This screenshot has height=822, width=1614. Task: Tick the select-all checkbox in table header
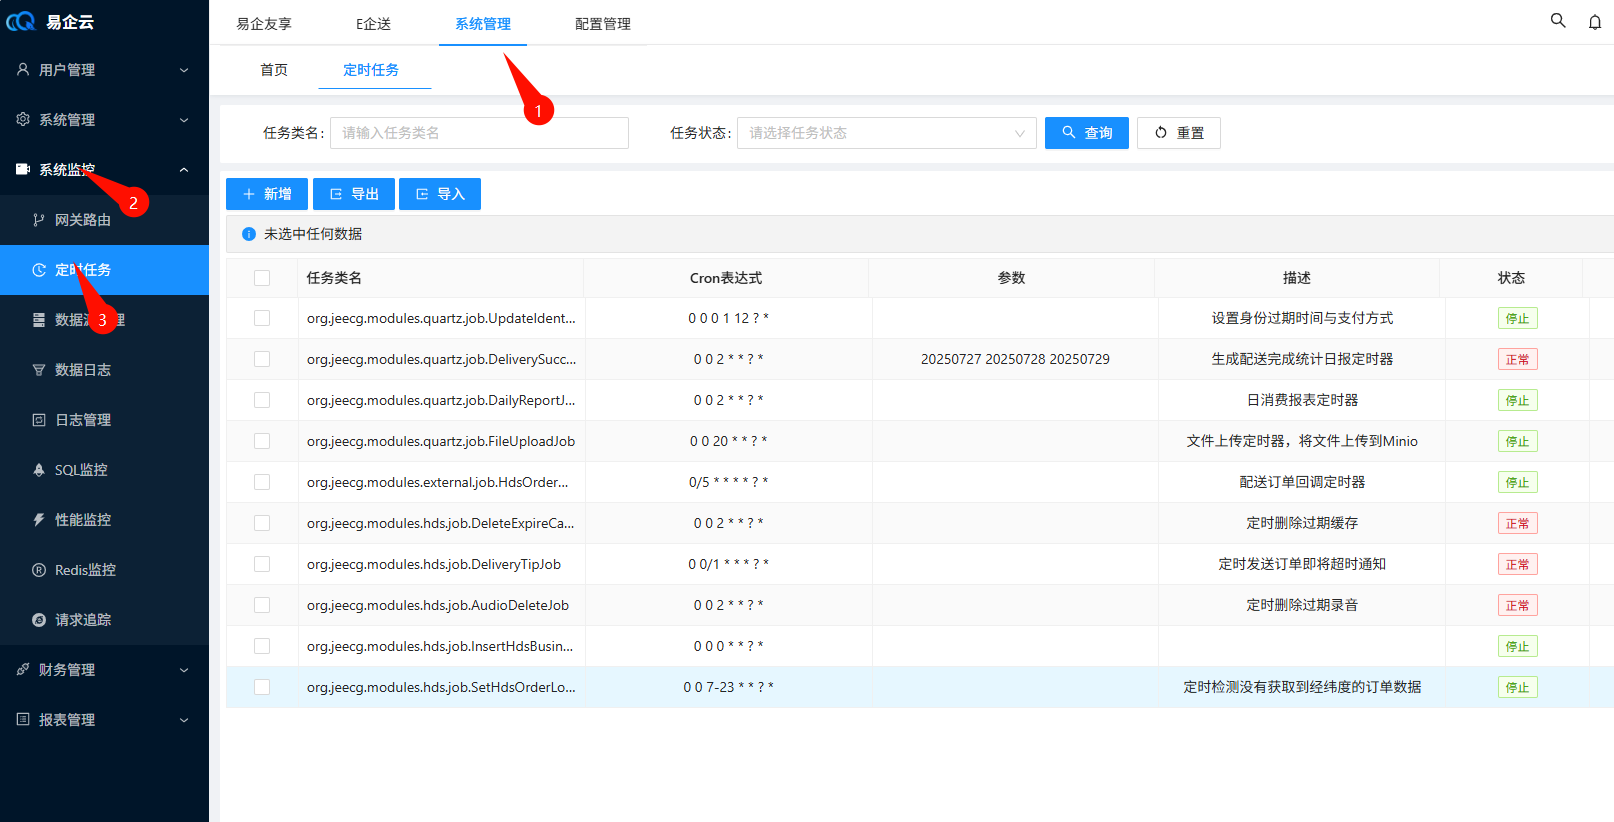pyautogui.click(x=262, y=278)
